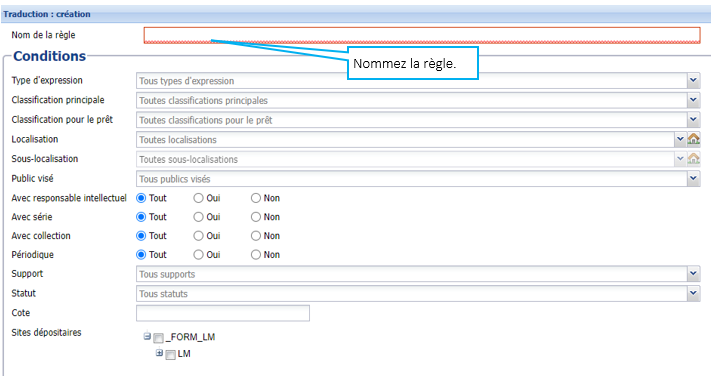This screenshot has width=716, height=376.
Task: Click the _FORM_LM tree label
Action: pos(190,337)
